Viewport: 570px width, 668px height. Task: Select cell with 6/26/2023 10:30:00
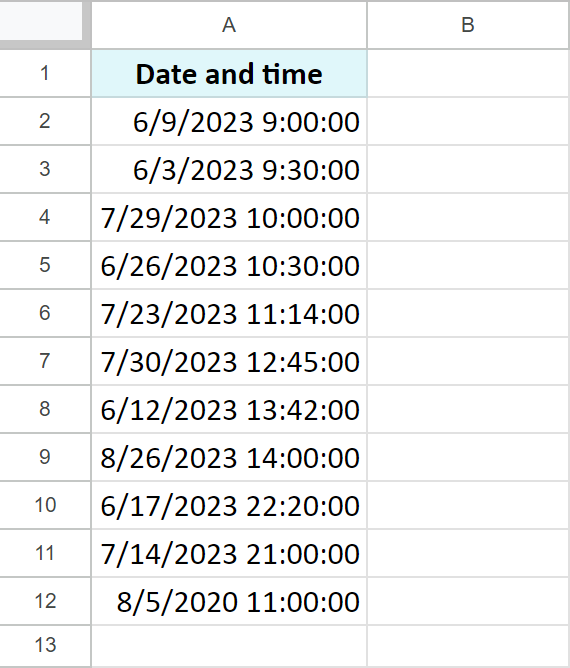(x=229, y=265)
